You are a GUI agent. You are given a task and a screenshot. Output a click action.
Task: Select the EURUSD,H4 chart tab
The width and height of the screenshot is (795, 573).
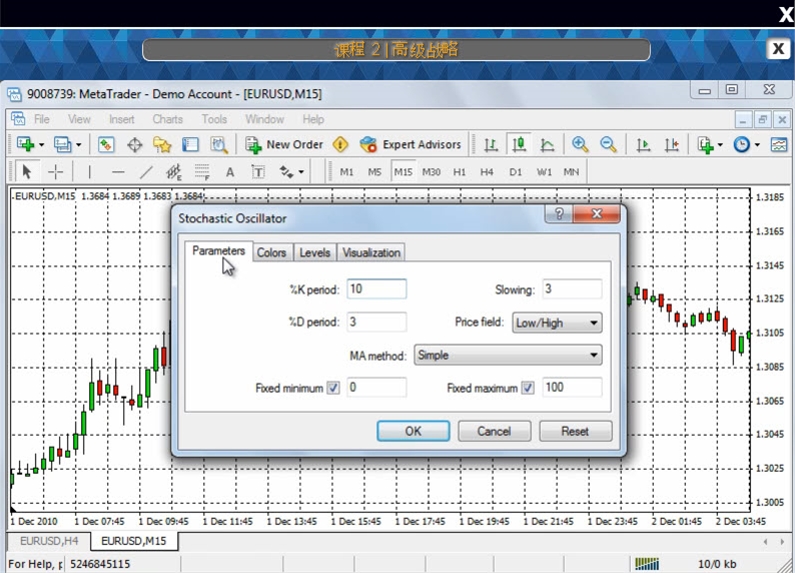point(49,541)
